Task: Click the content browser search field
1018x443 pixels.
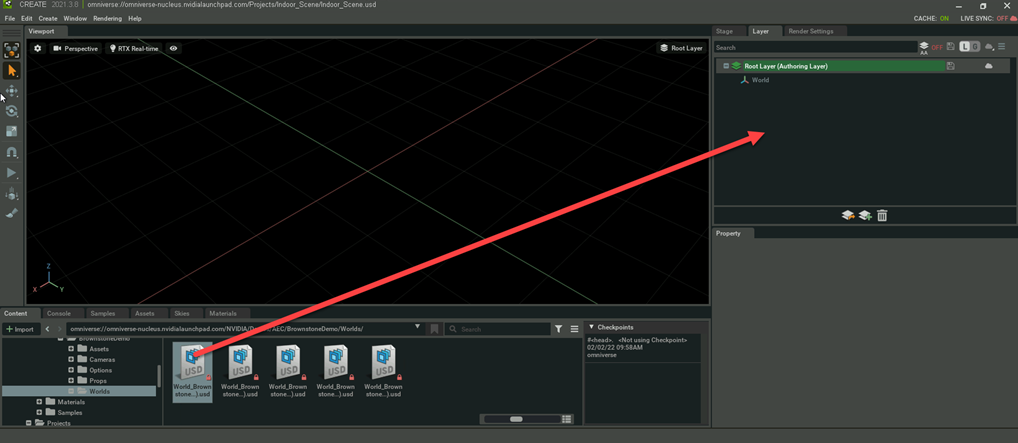Action: click(x=500, y=329)
